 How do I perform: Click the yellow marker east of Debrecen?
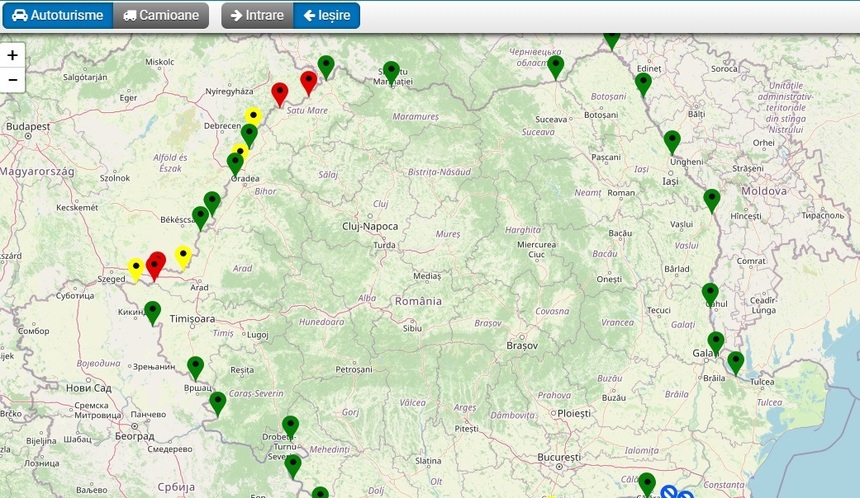(254, 116)
